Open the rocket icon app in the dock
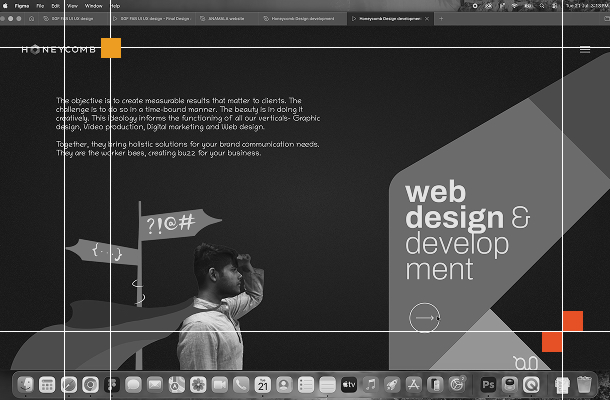The height and width of the screenshot is (400, 610). [392, 385]
